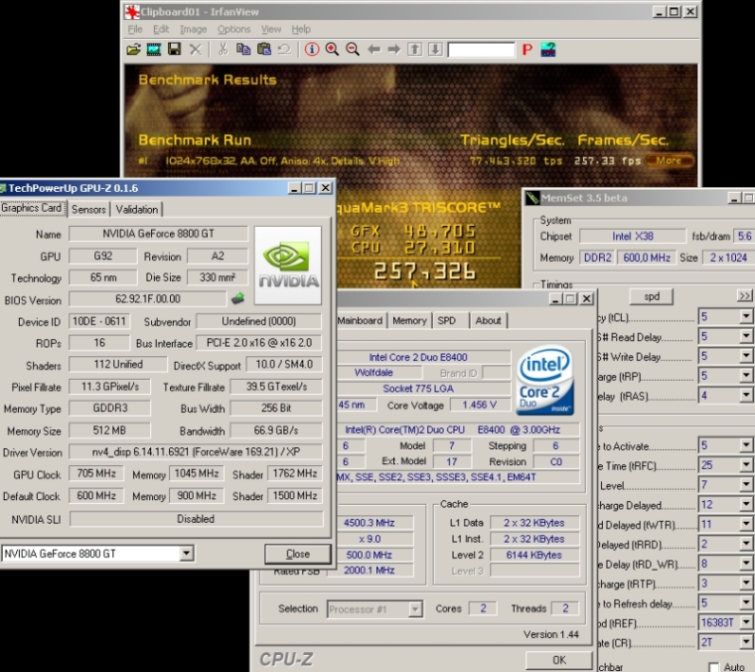The height and width of the screenshot is (672, 755).
Task: Switch to the Memory tab in CPU-Z
Action: pyautogui.click(x=409, y=321)
